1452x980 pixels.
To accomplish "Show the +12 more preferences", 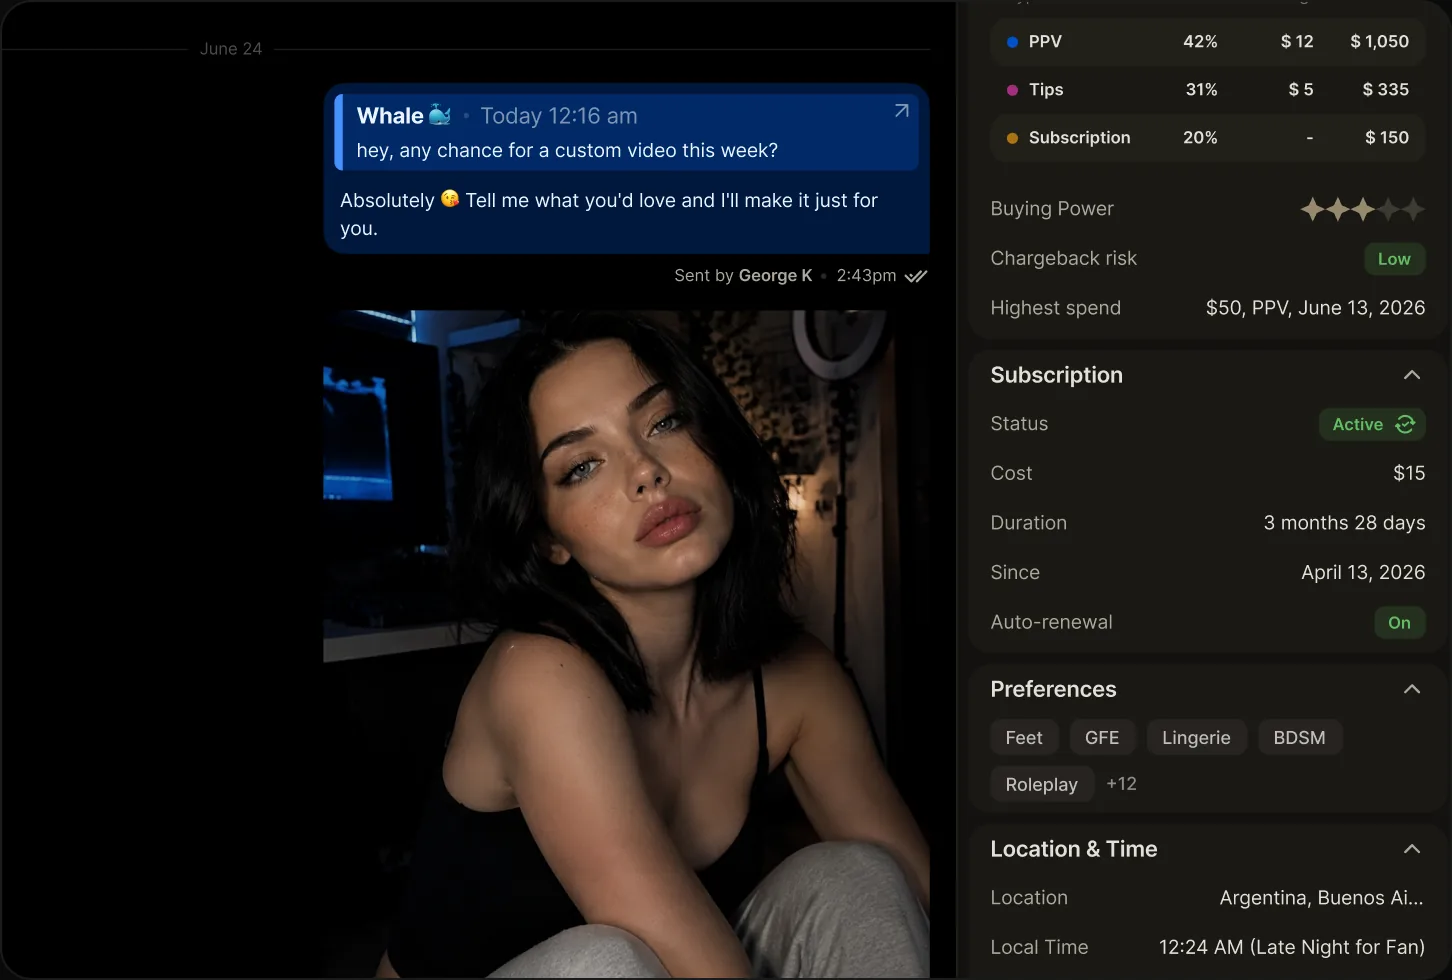I will [x=1121, y=784].
